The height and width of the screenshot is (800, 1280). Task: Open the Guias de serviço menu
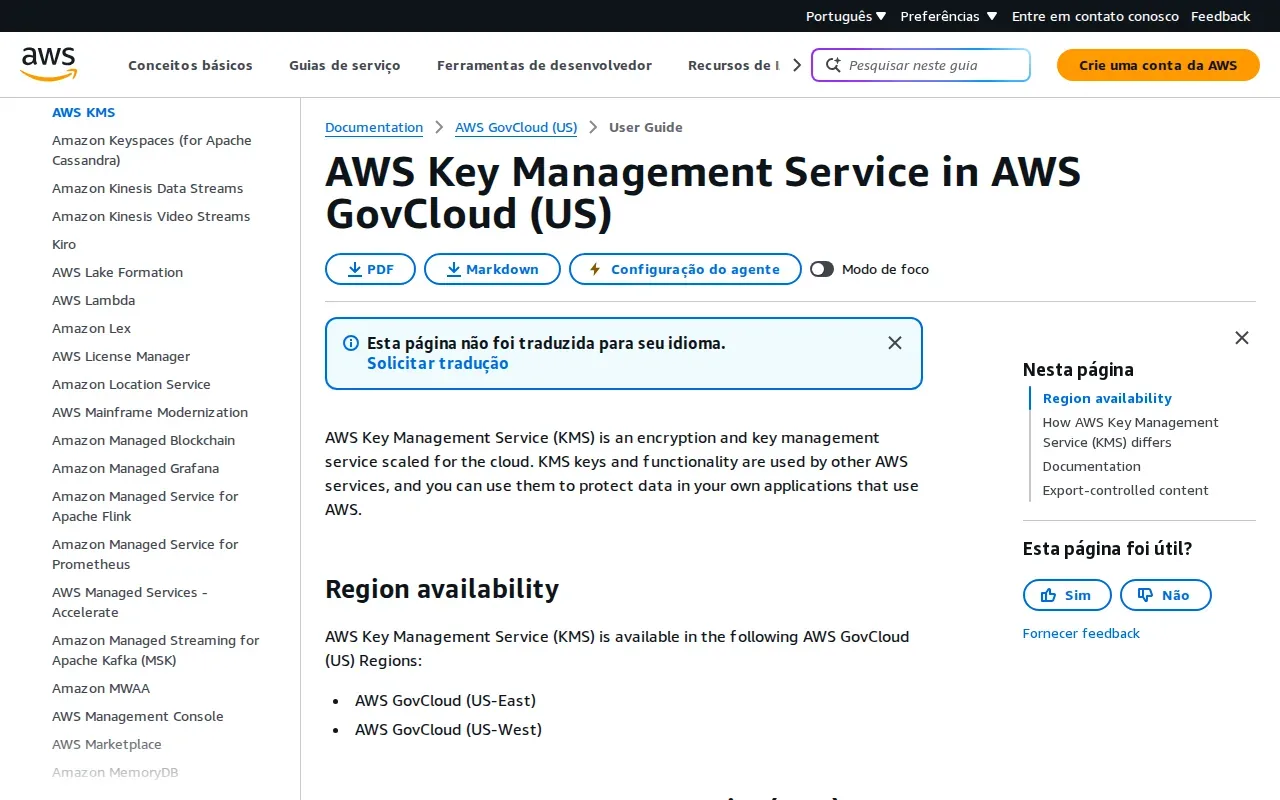tap(345, 65)
